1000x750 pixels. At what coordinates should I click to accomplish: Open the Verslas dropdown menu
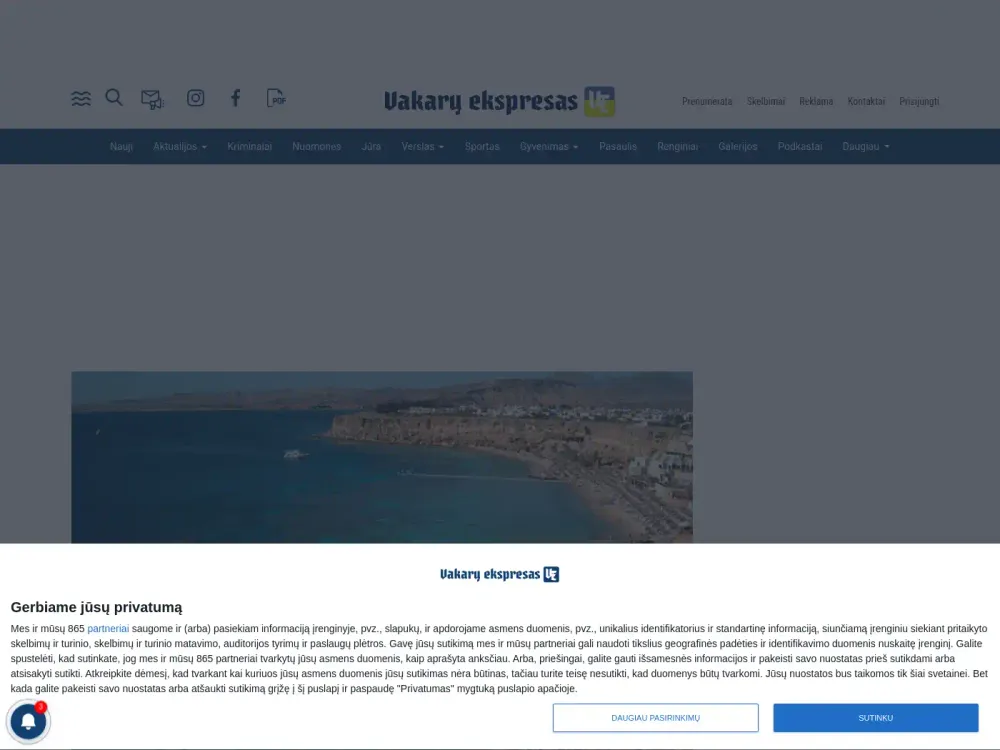pos(422,146)
